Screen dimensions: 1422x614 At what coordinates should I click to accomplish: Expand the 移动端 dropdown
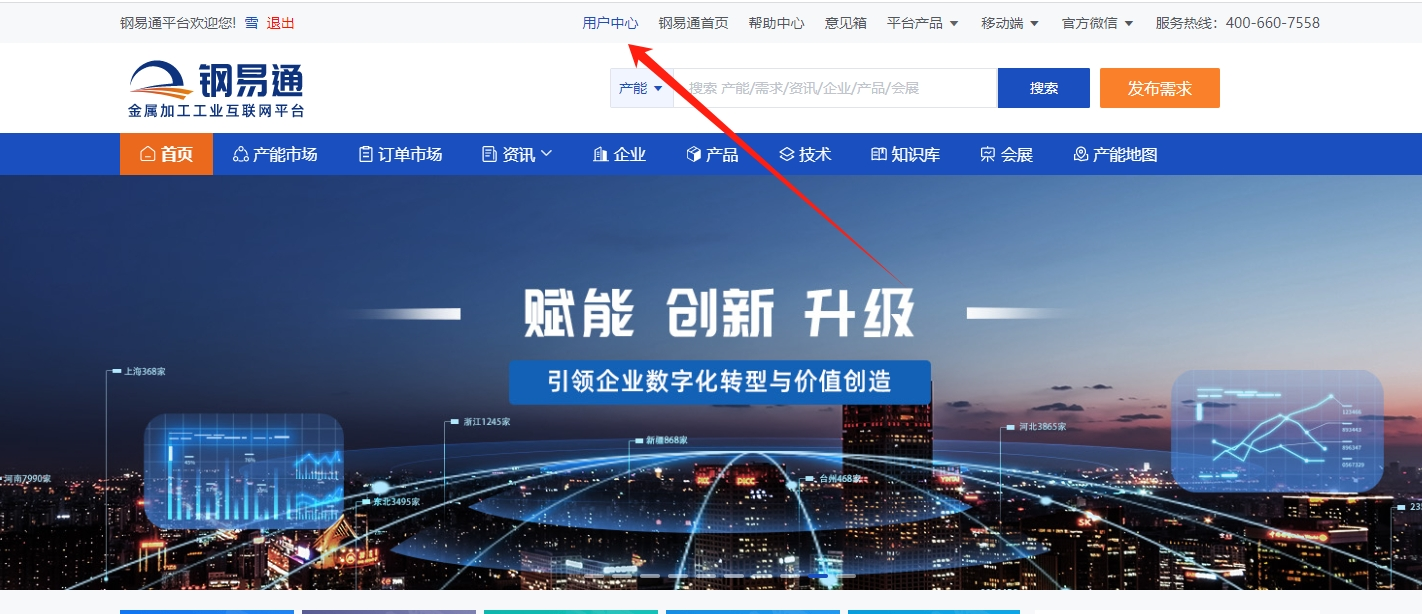1010,23
